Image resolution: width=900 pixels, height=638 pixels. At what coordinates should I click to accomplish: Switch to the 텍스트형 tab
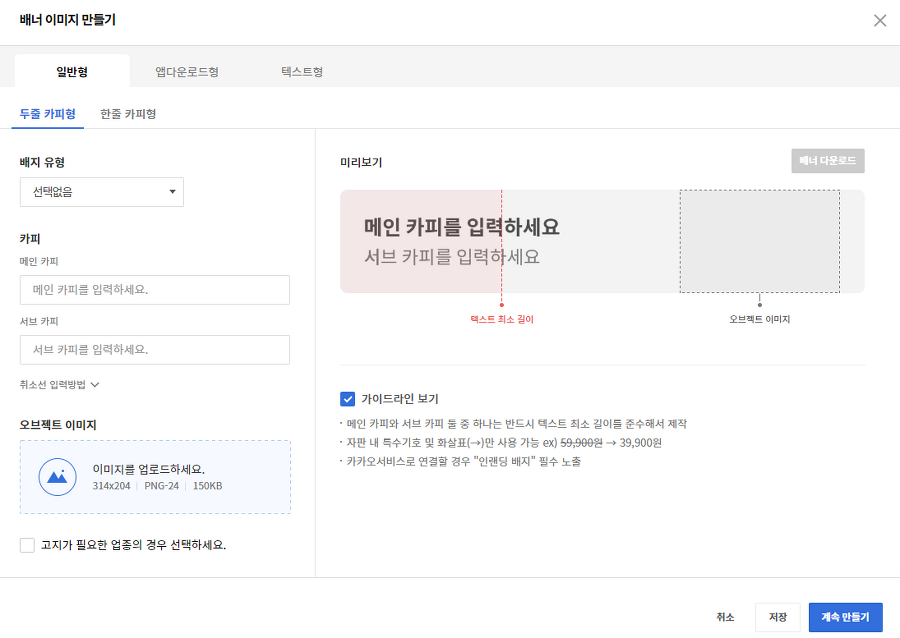coord(302,72)
